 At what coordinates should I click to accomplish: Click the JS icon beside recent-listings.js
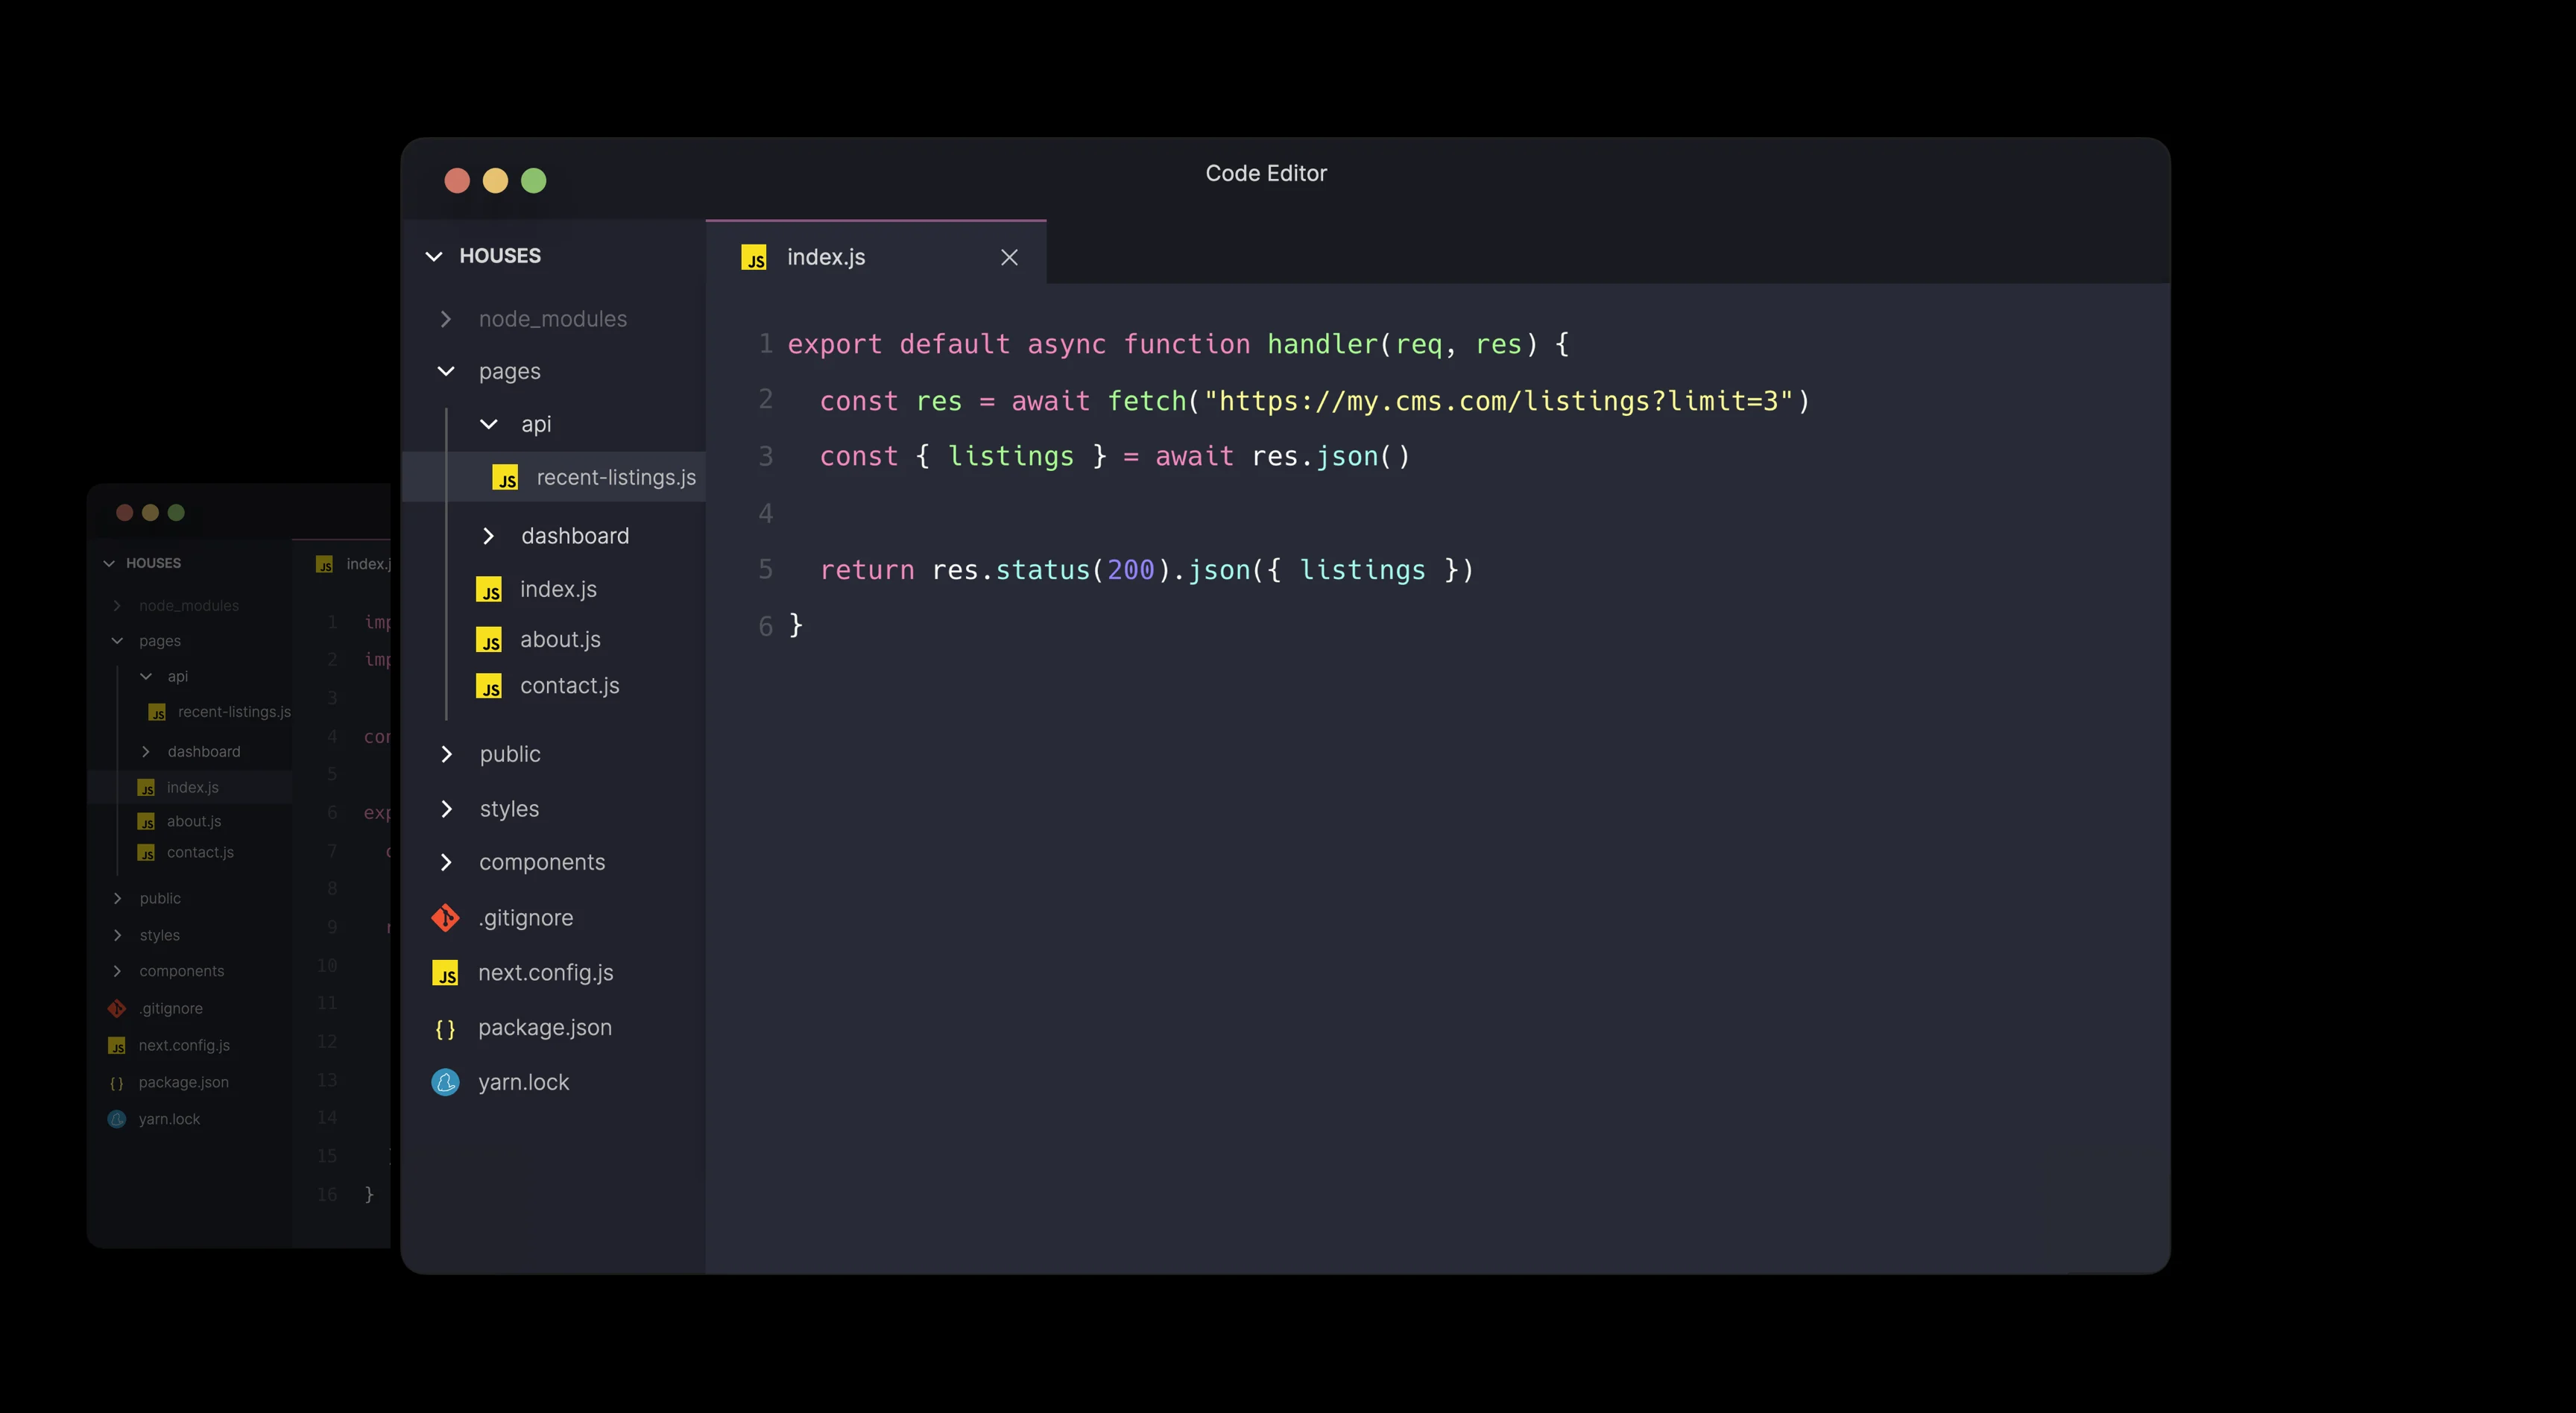506,478
